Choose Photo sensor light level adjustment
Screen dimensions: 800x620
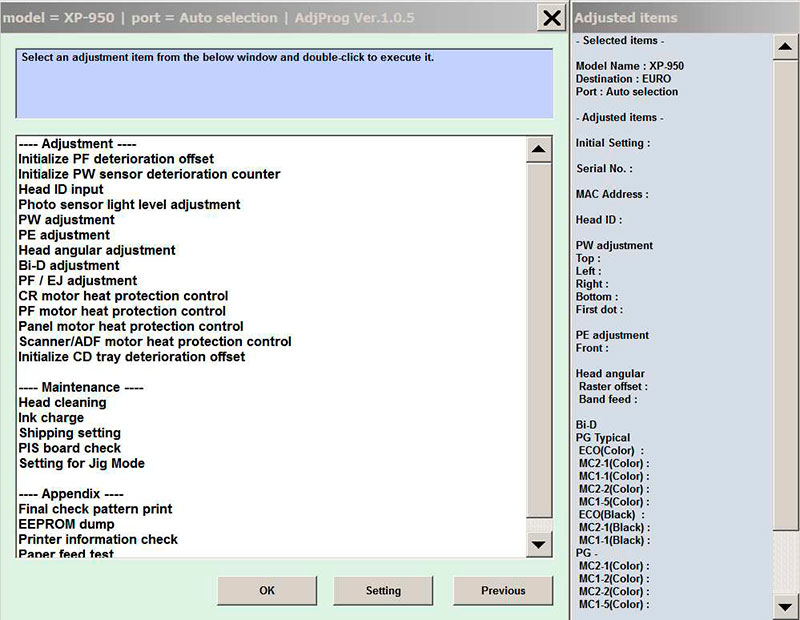(x=130, y=205)
